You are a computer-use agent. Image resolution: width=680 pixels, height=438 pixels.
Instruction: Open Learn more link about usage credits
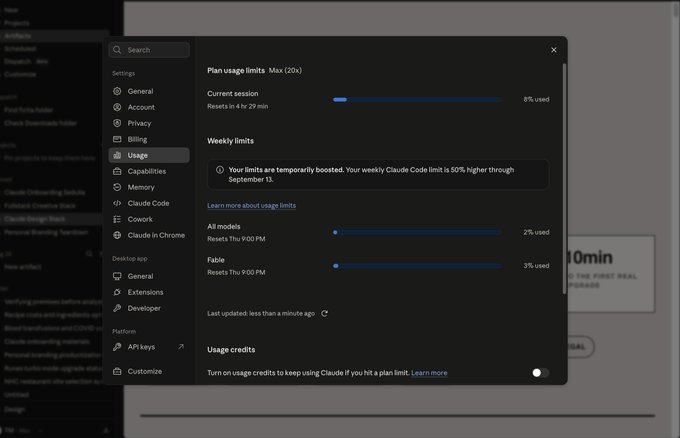click(x=429, y=373)
